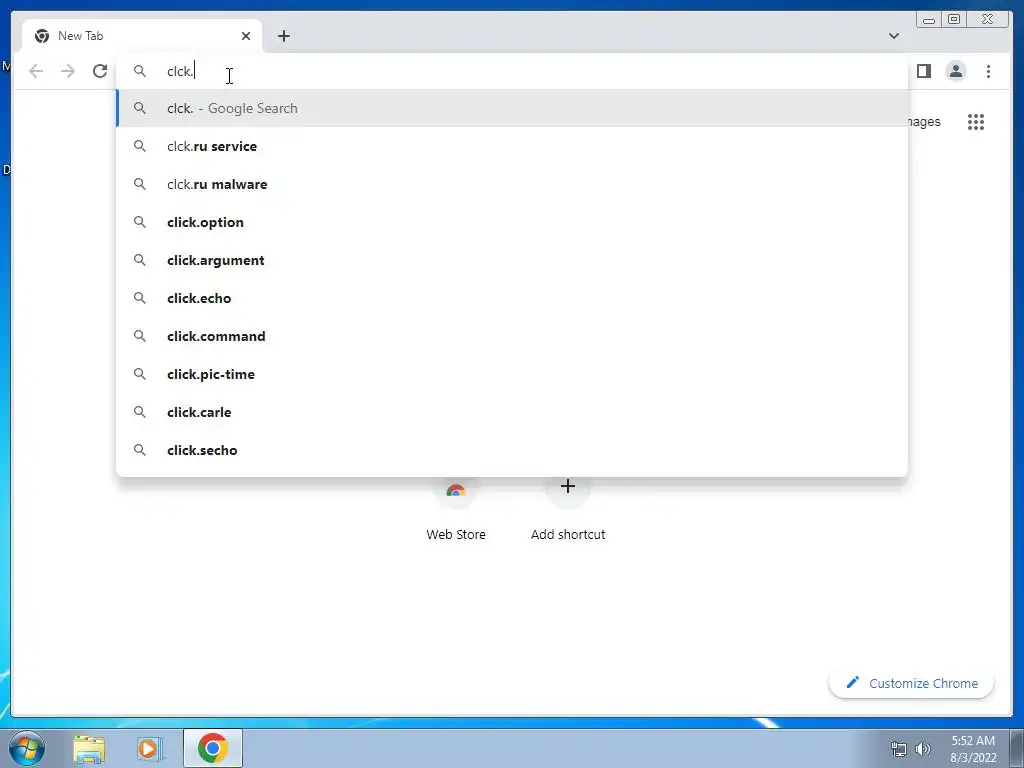
Task: Select the 'click.command' suggestion
Action: 512,336
